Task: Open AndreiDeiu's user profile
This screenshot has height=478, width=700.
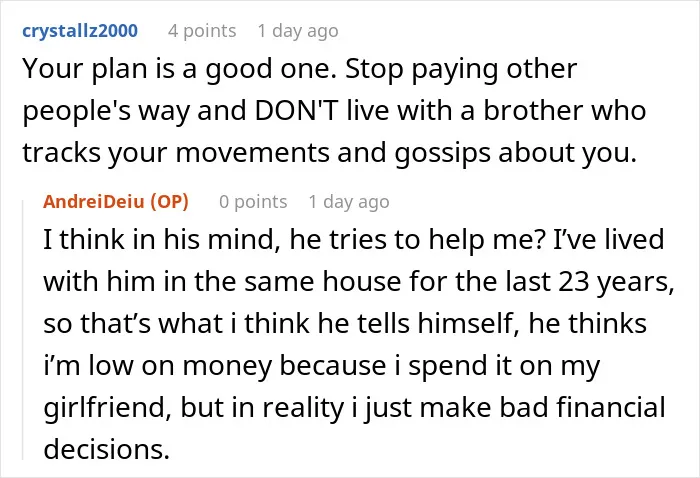Action: (x=94, y=202)
